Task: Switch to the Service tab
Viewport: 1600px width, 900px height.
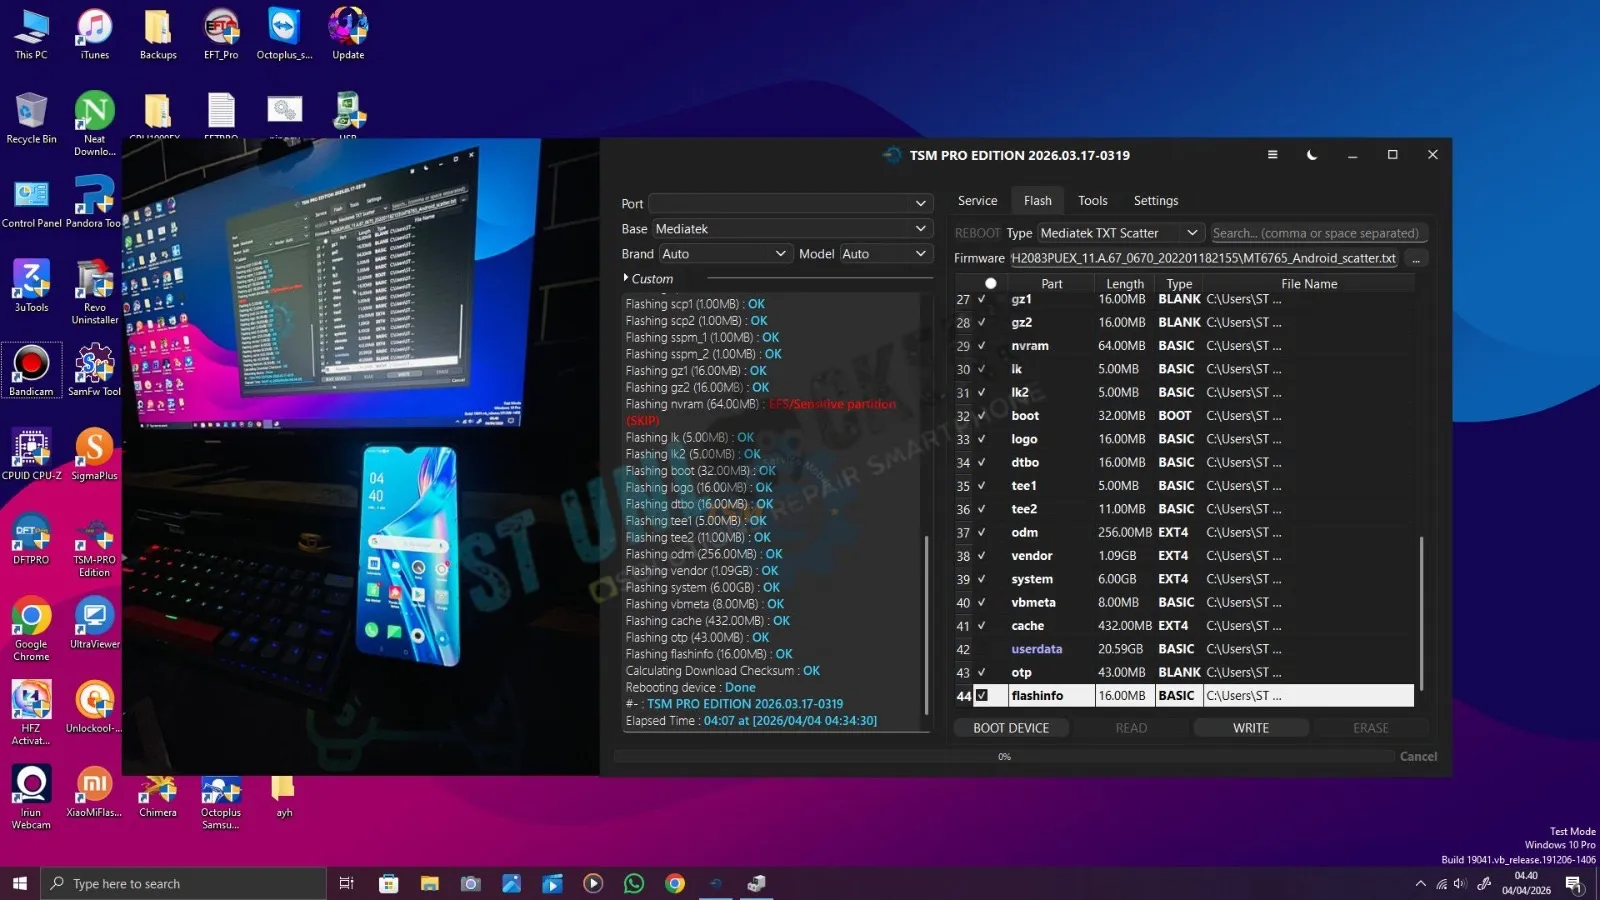Action: pos(977,201)
